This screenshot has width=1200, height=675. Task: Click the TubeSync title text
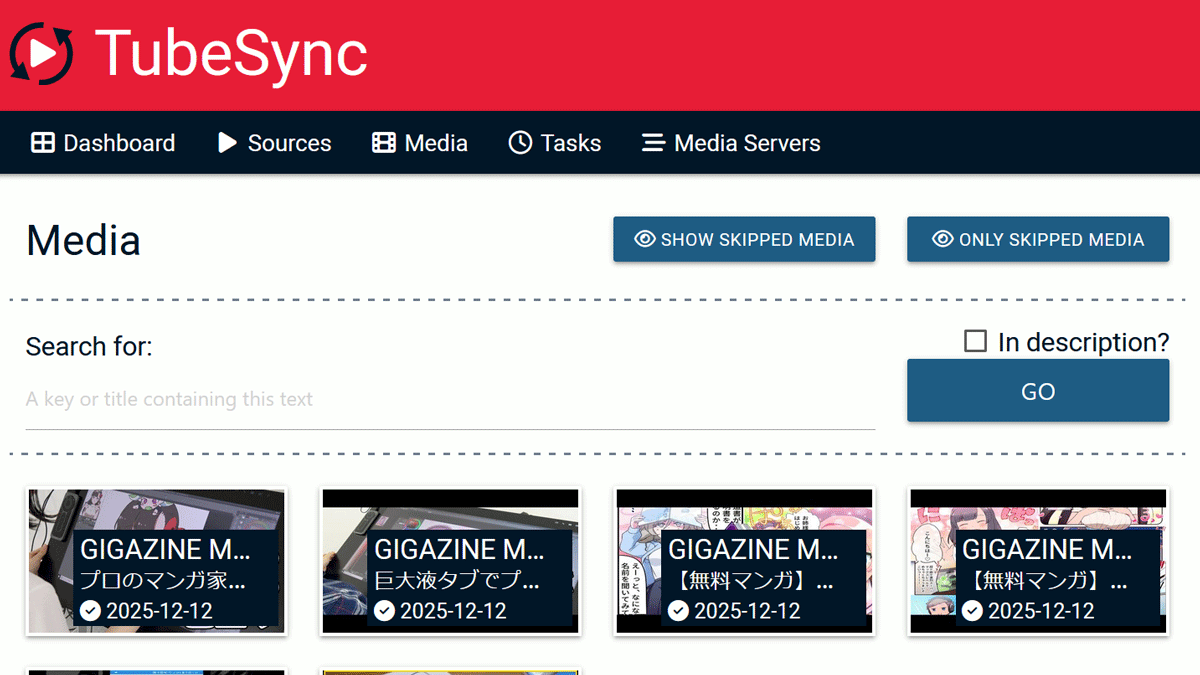pyautogui.click(x=231, y=53)
